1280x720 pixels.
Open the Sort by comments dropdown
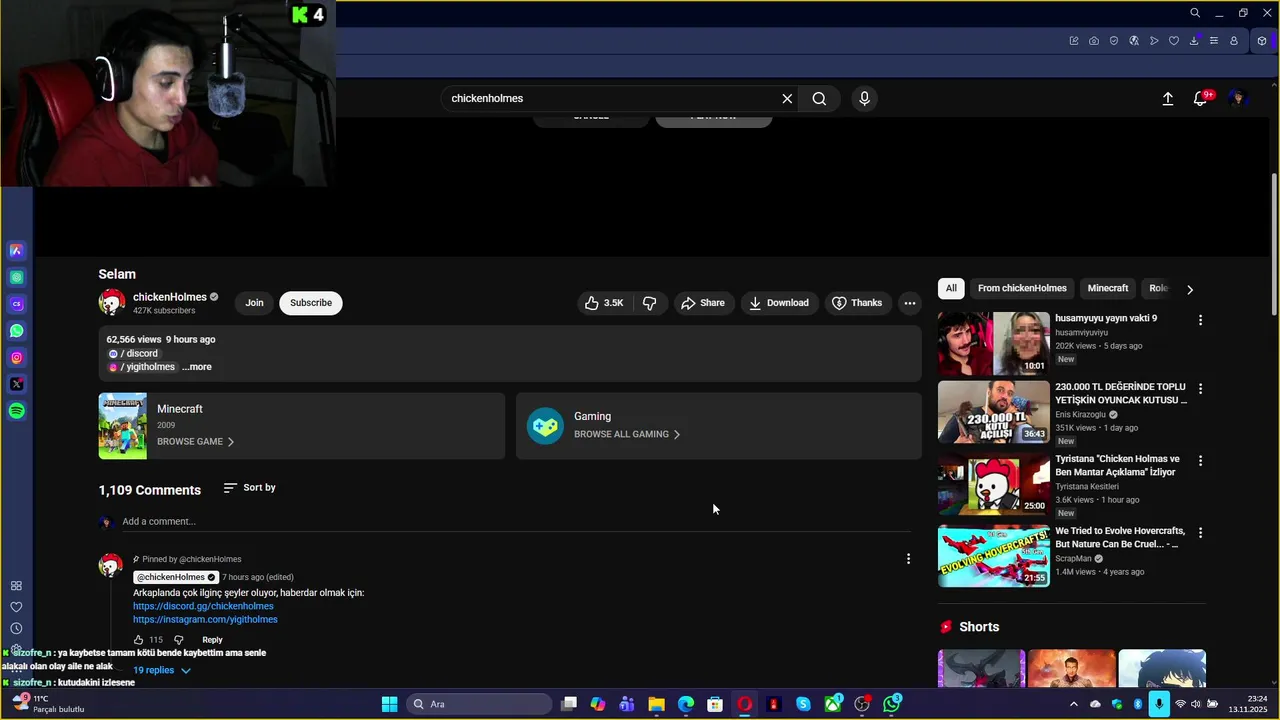[x=250, y=488]
